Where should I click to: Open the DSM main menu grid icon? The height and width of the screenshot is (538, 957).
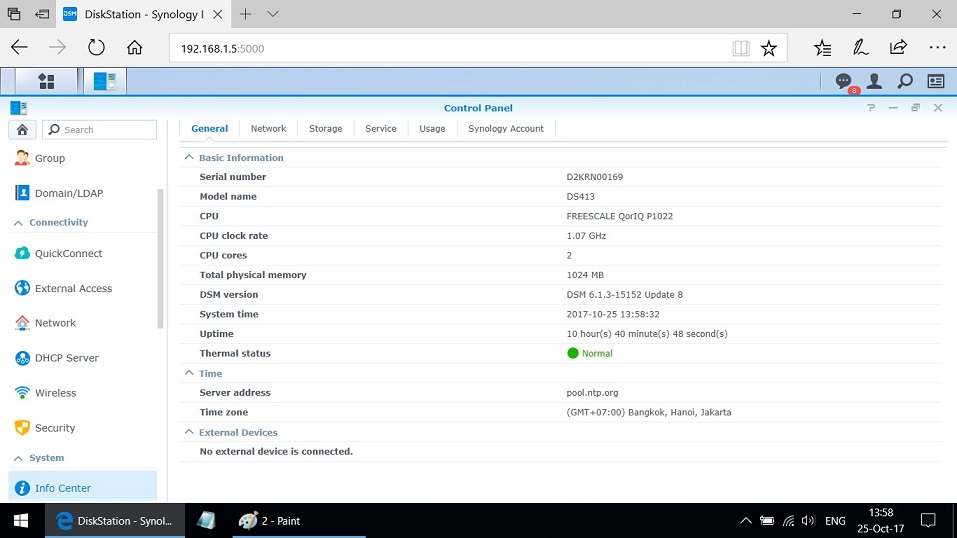46,81
